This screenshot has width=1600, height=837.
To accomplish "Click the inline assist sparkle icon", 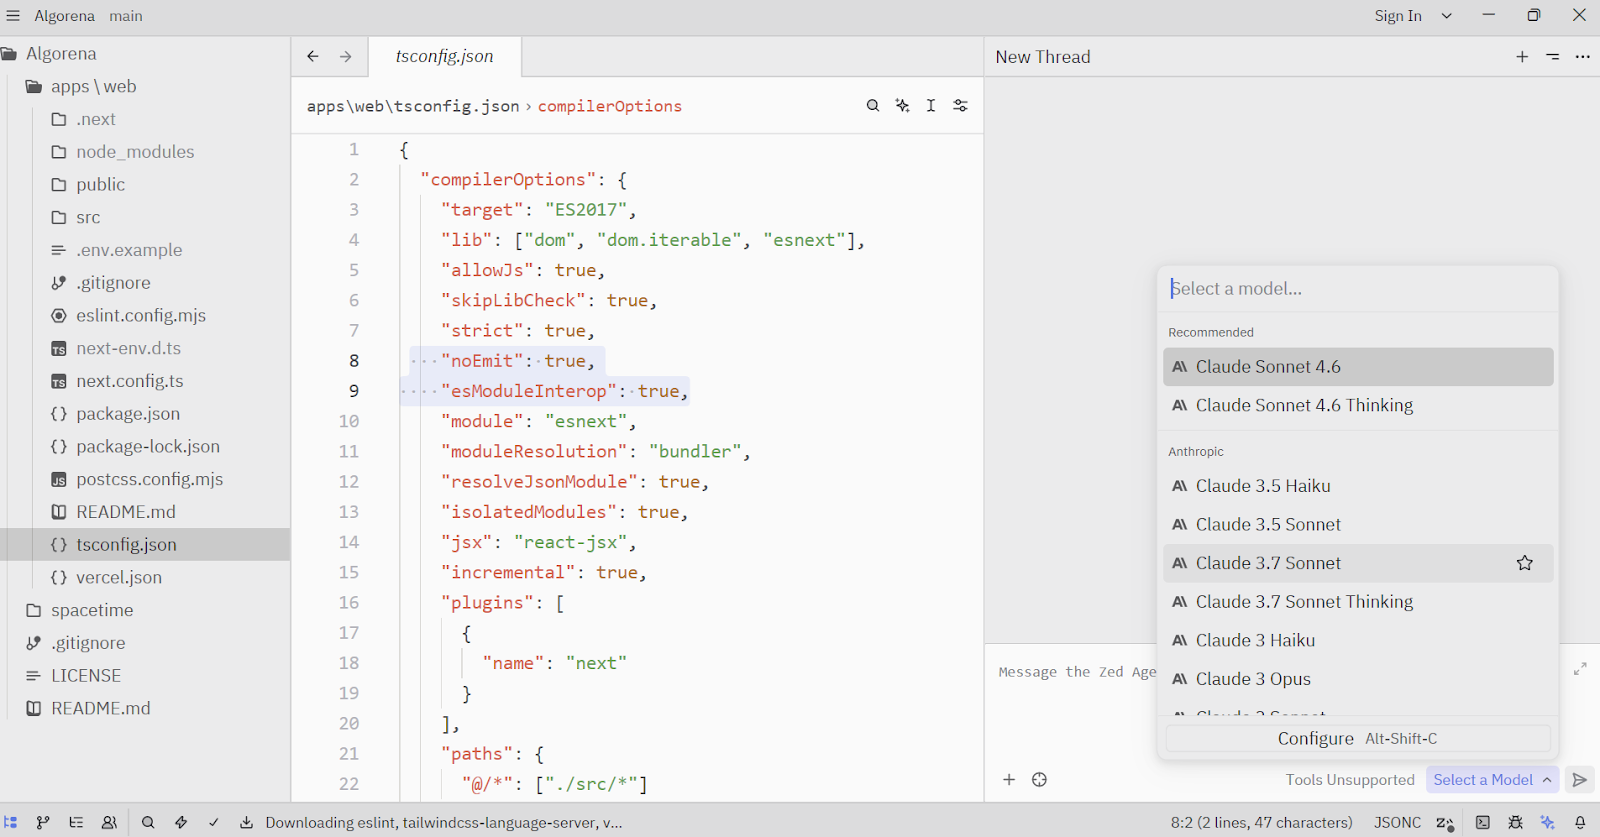I will point(902,106).
